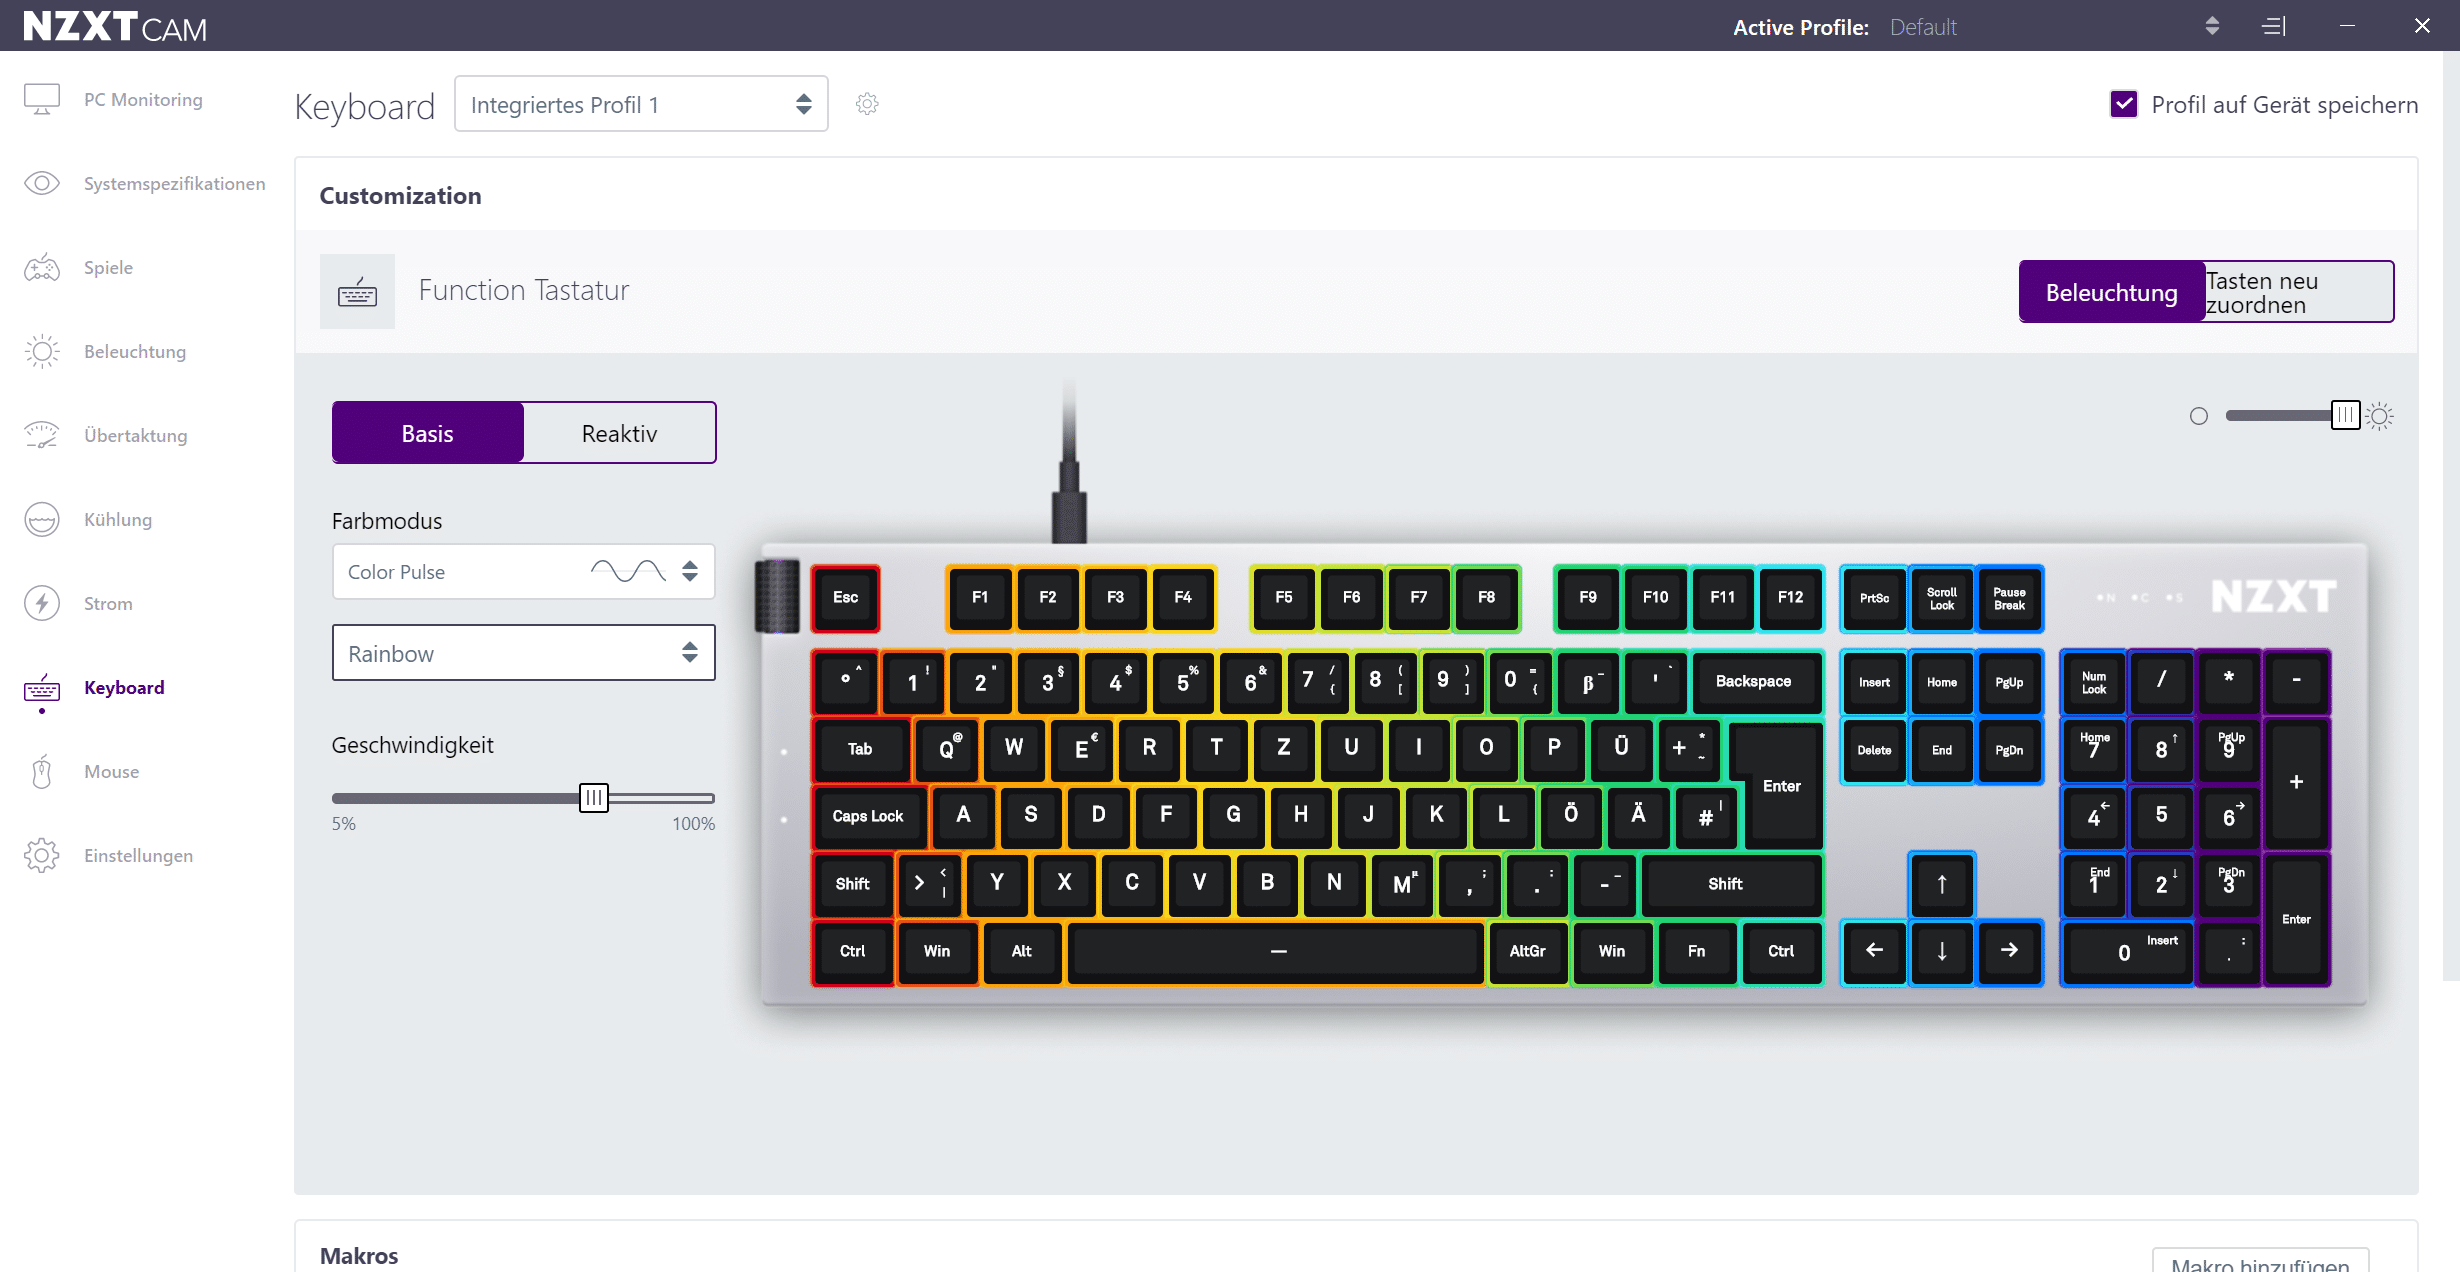Image resolution: width=2460 pixels, height=1272 pixels.
Task: Open the Einstellungen sidebar item
Action: click(x=138, y=856)
